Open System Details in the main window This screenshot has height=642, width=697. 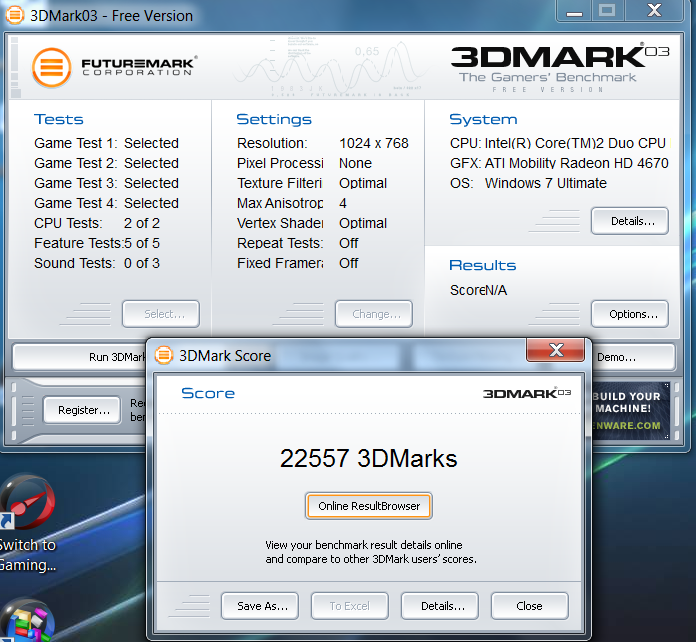630,221
